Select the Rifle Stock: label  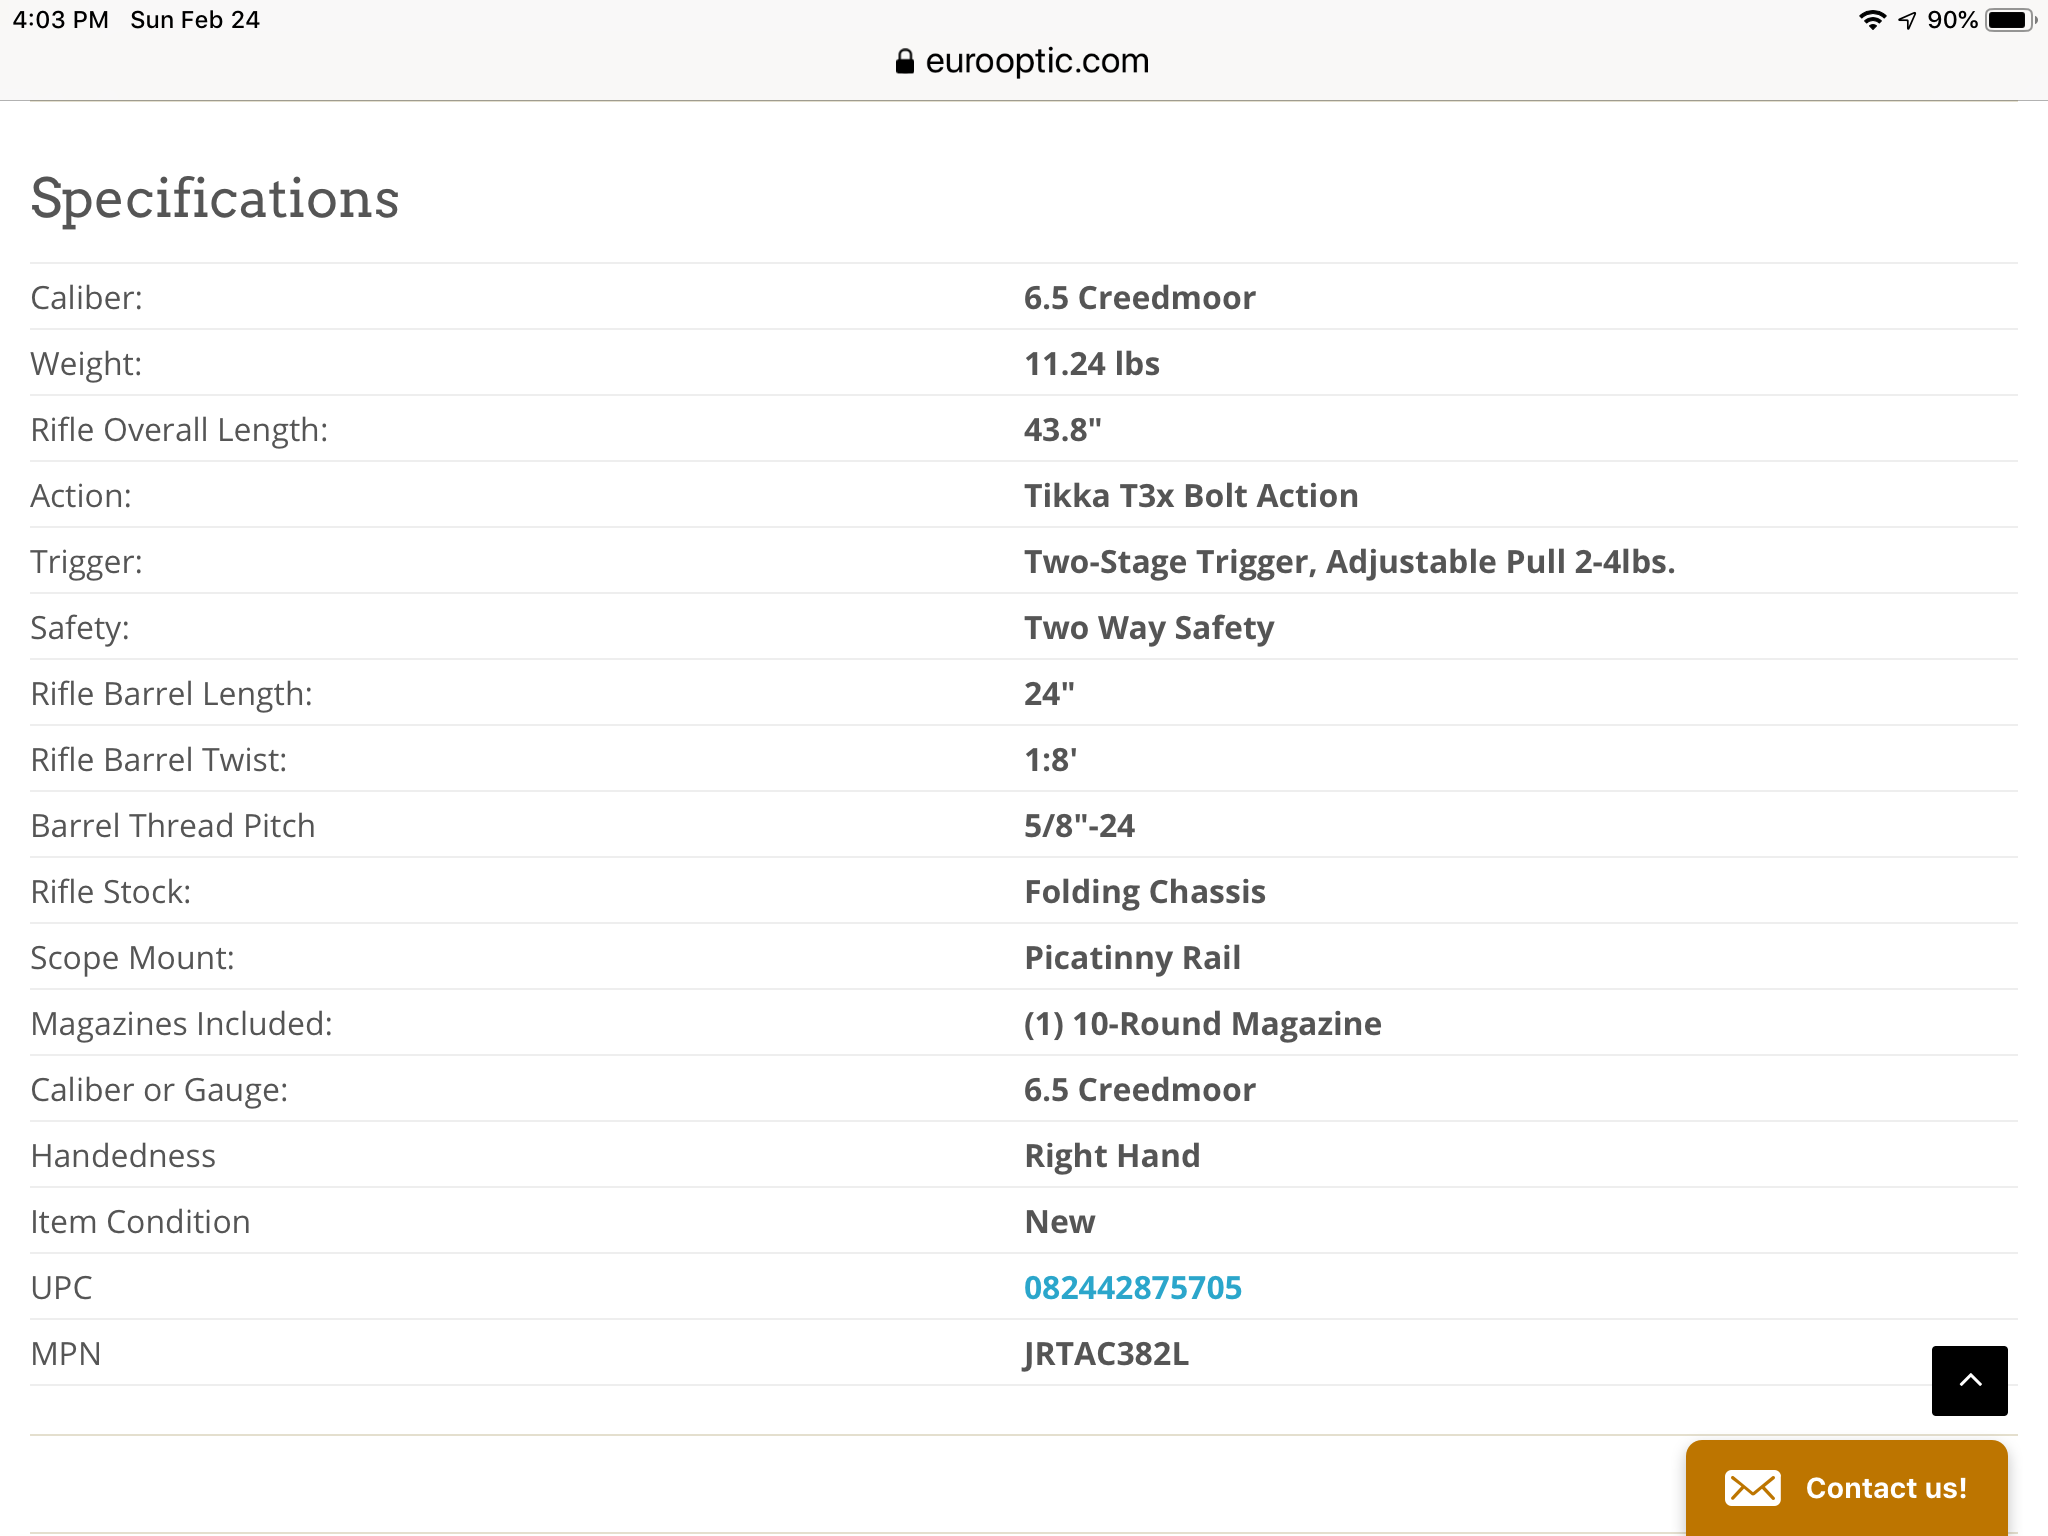point(110,891)
